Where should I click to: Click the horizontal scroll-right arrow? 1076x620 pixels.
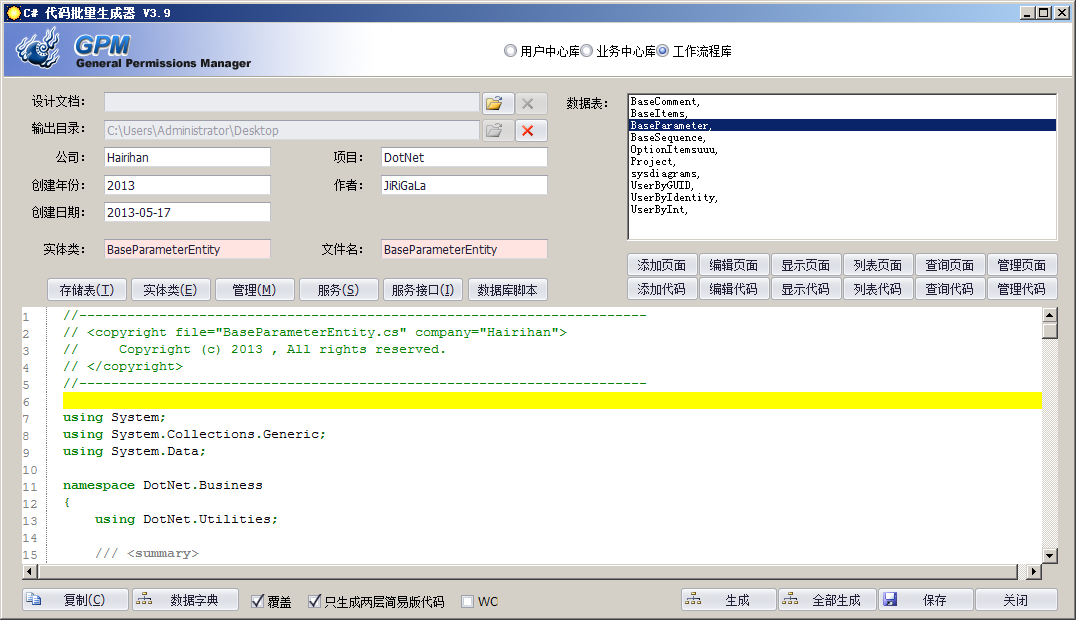[x=1034, y=571]
